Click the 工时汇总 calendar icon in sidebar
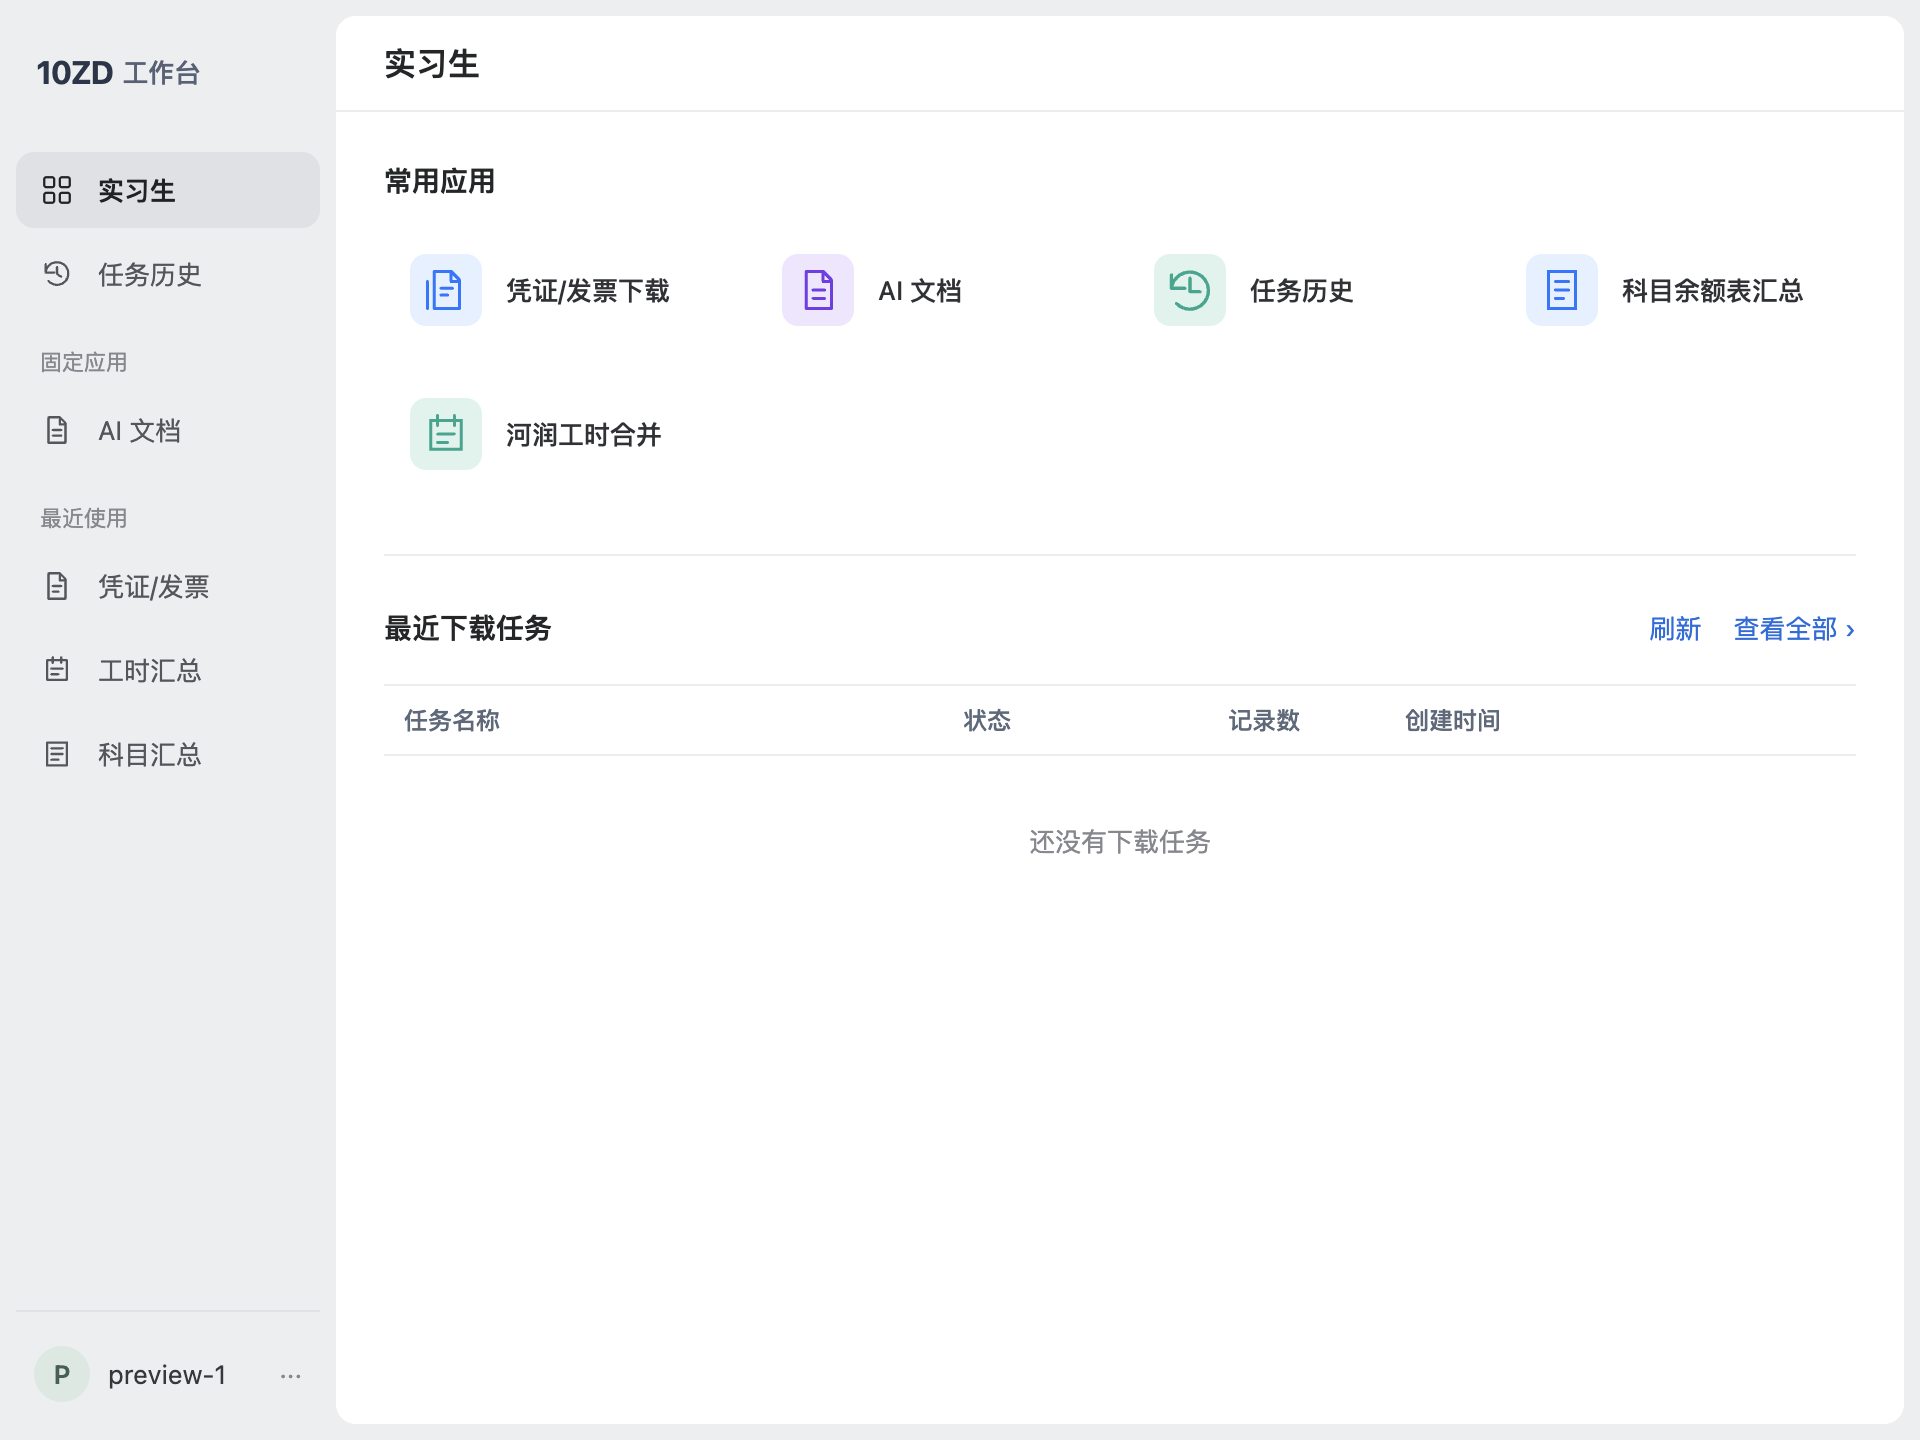This screenshot has height=1440, width=1920. (x=57, y=670)
